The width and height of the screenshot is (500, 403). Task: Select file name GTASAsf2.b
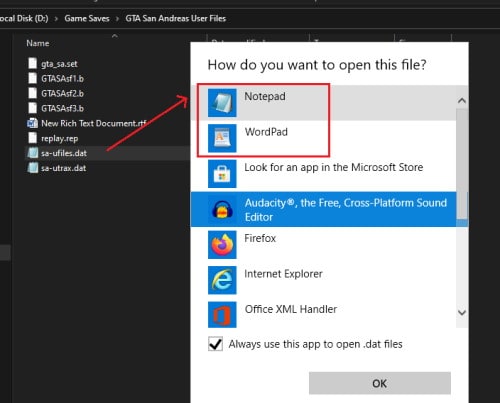click(62, 93)
